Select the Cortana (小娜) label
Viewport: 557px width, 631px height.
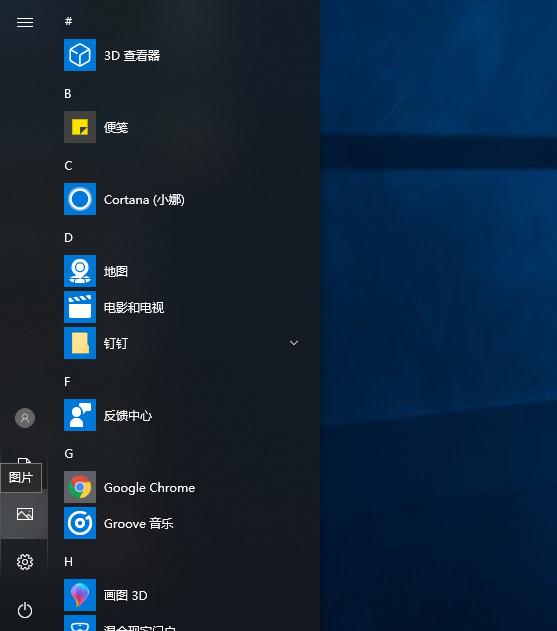(144, 200)
